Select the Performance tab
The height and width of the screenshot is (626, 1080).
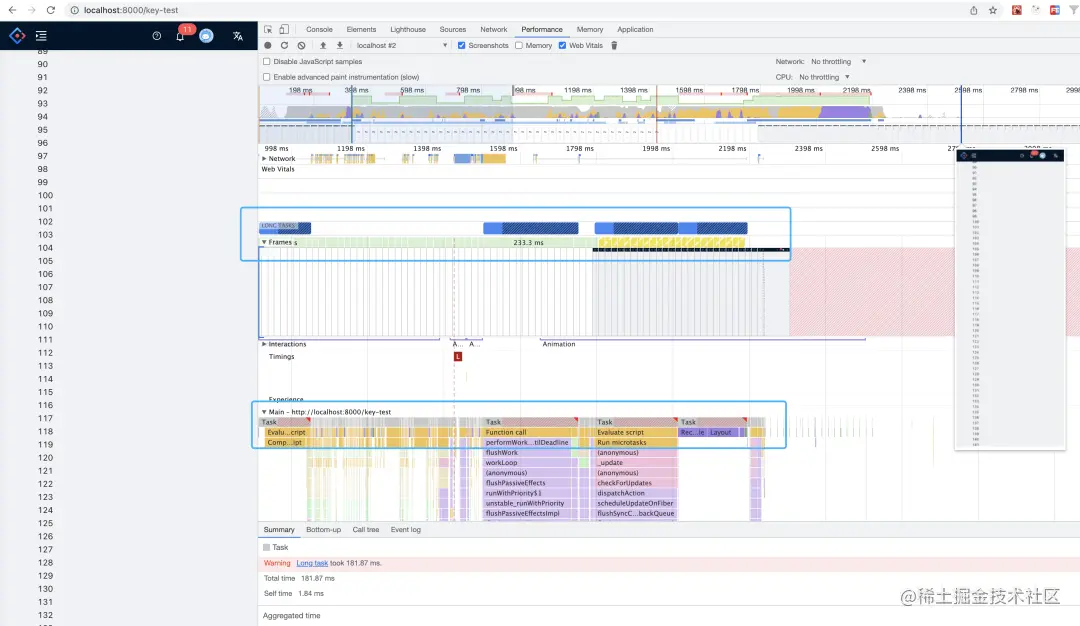[x=541, y=30]
